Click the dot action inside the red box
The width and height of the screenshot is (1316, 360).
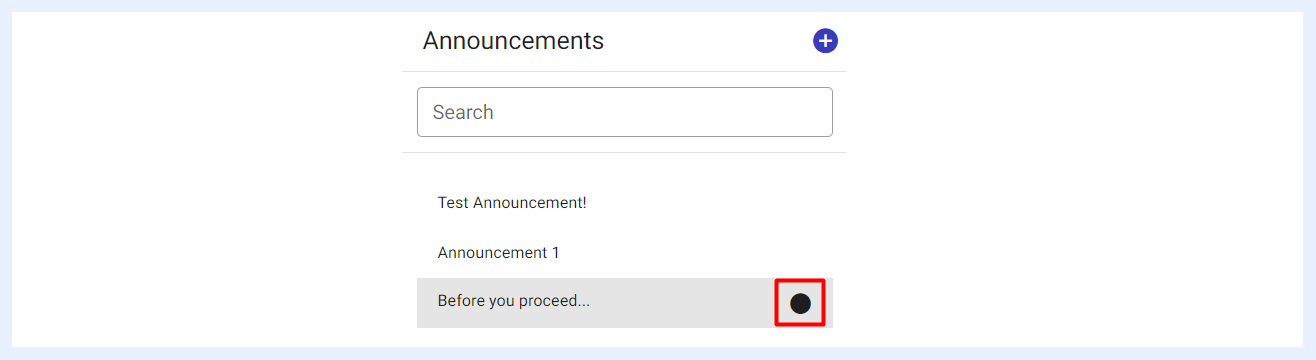pyautogui.click(x=800, y=303)
